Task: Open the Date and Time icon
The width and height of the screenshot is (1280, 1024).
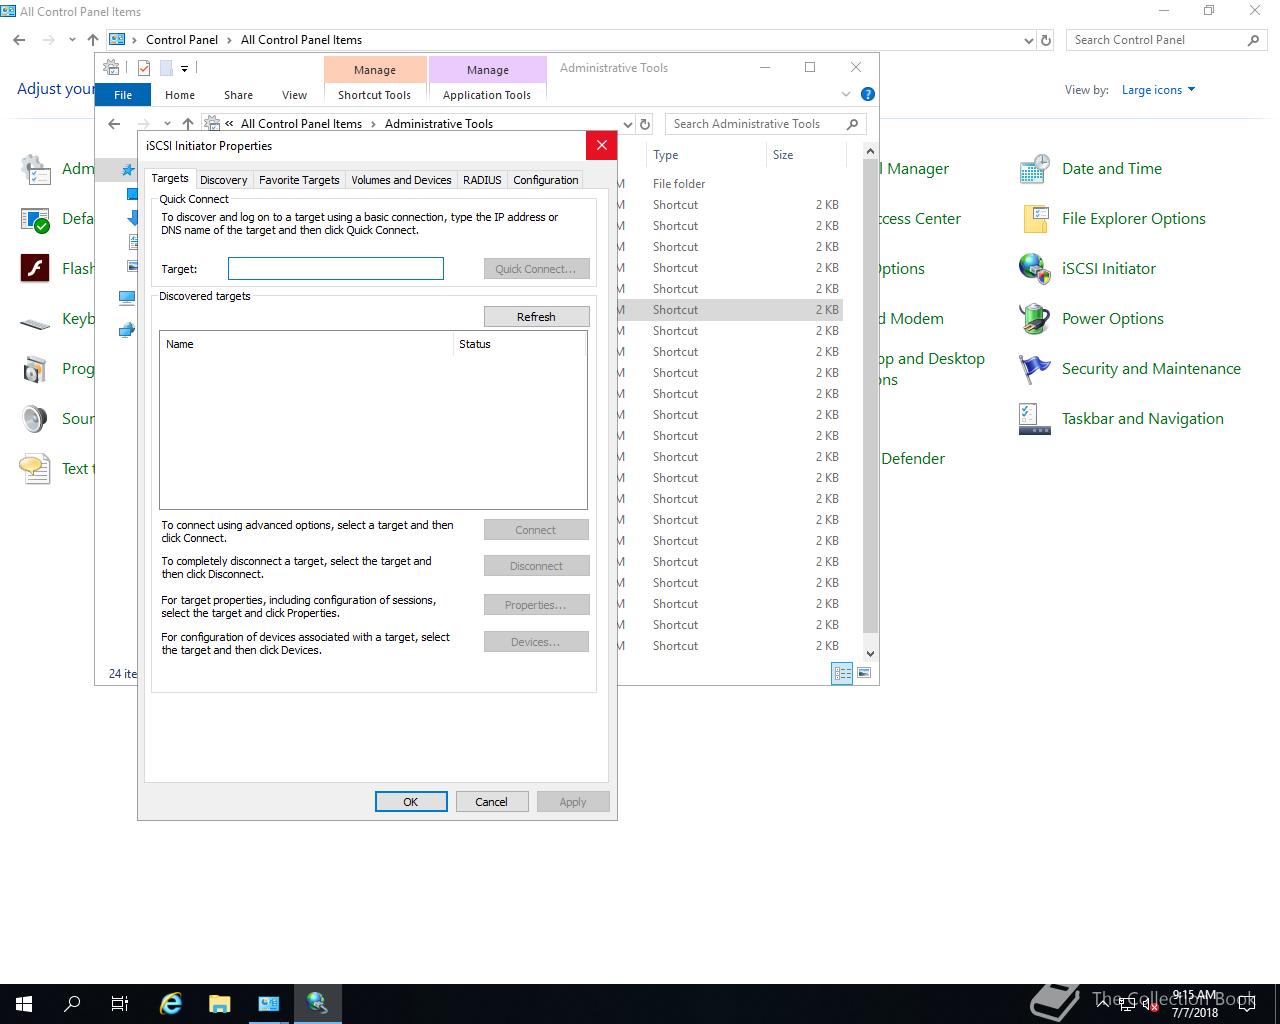Action: point(1034,169)
